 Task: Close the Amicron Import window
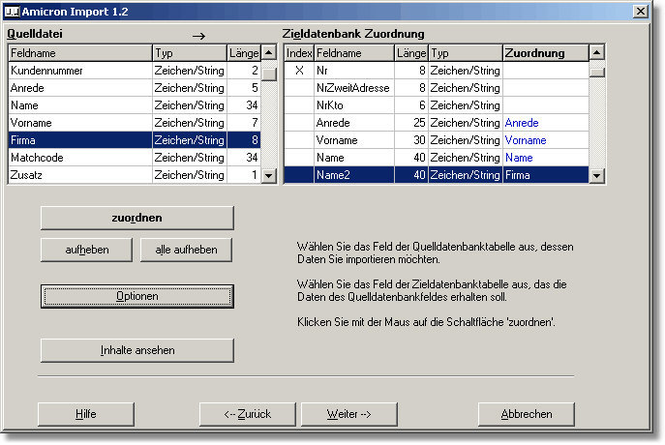(640, 11)
